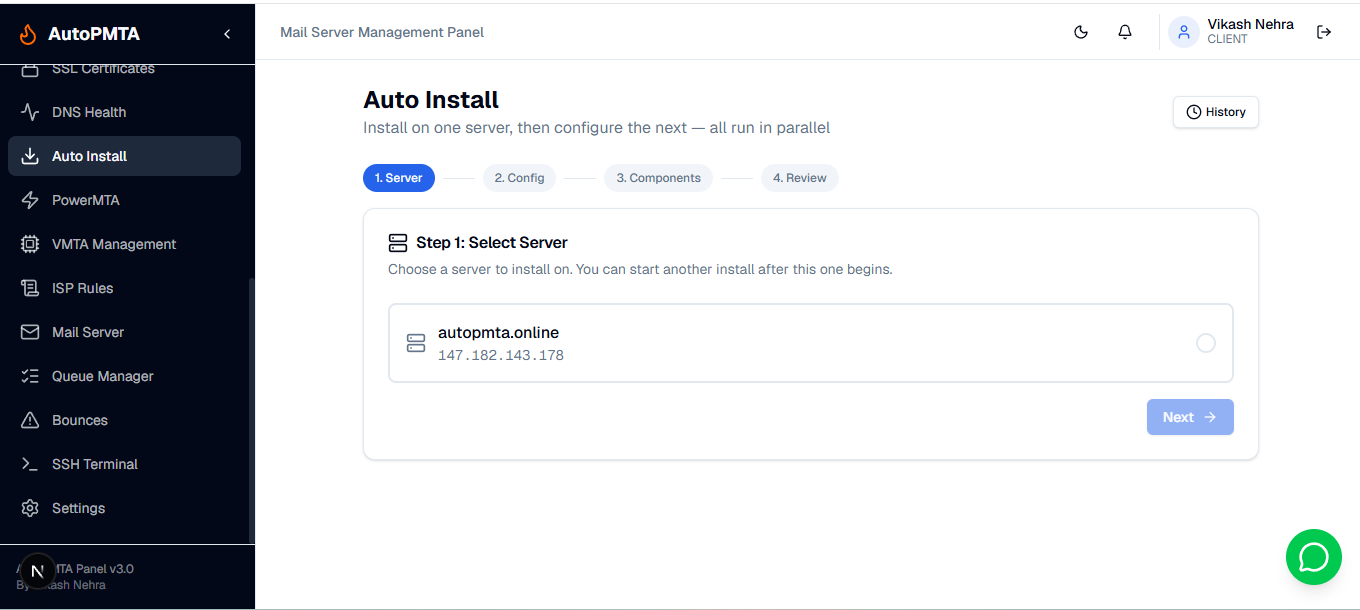Viewport: 1360px width, 610px height.
Task: Click Step 1: Select Server title
Action: coord(492,242)
